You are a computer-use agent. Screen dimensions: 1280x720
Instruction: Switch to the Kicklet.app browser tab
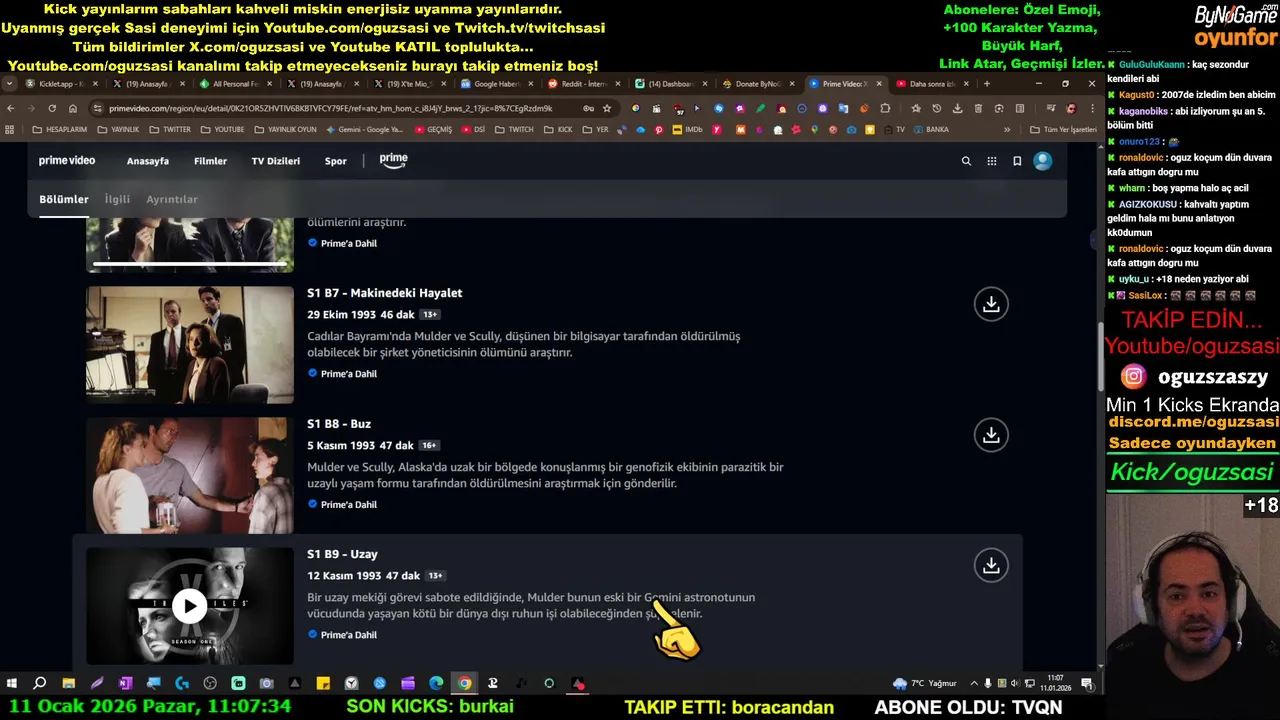coord(60,84)
